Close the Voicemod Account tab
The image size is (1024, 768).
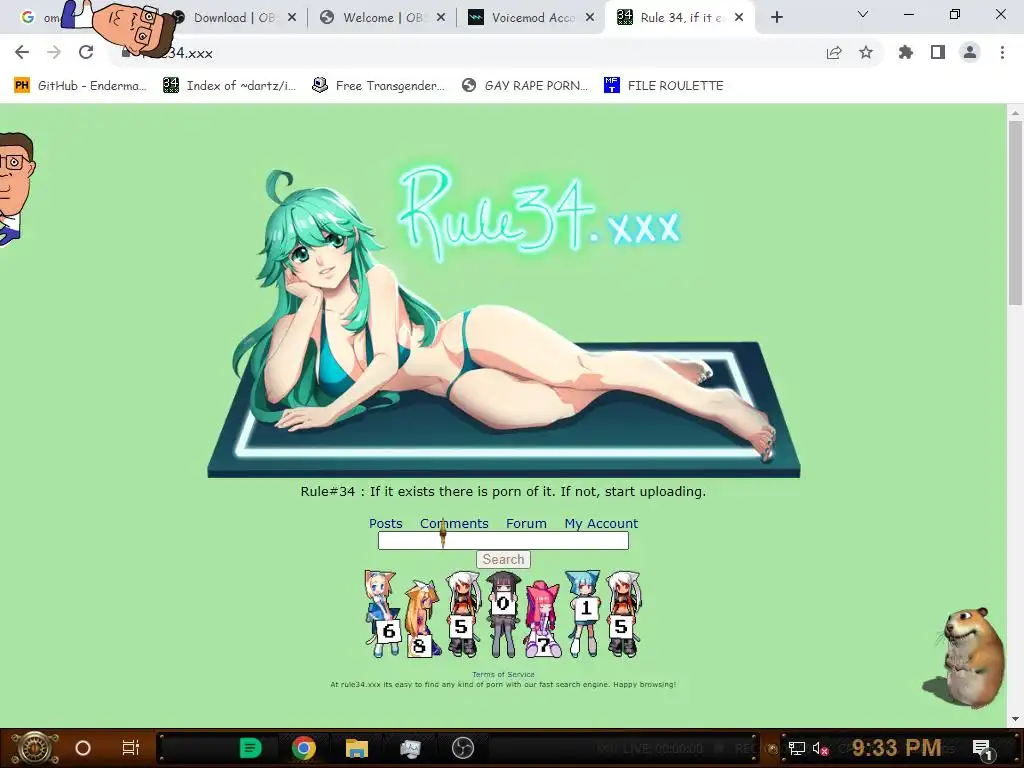[590, 18]
